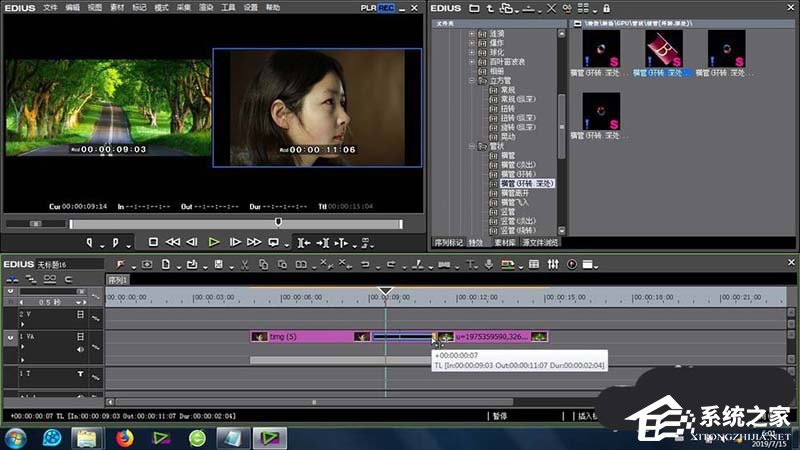Click the Firefox icon in the taskbar
800x450 pixels.
[124, 437]
